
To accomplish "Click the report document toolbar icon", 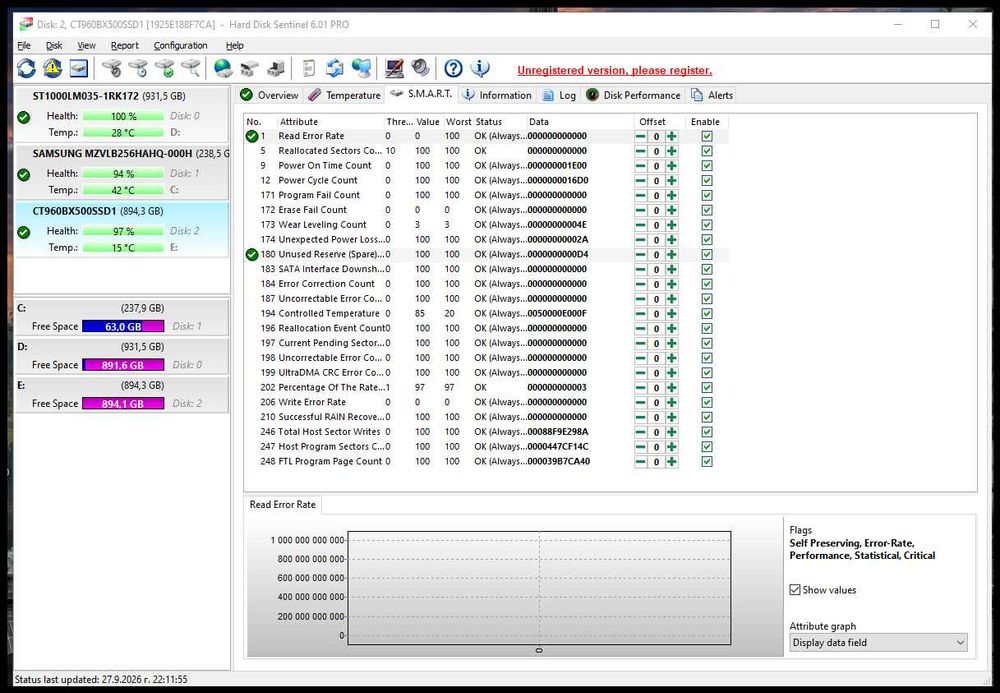I will (309, 68).
